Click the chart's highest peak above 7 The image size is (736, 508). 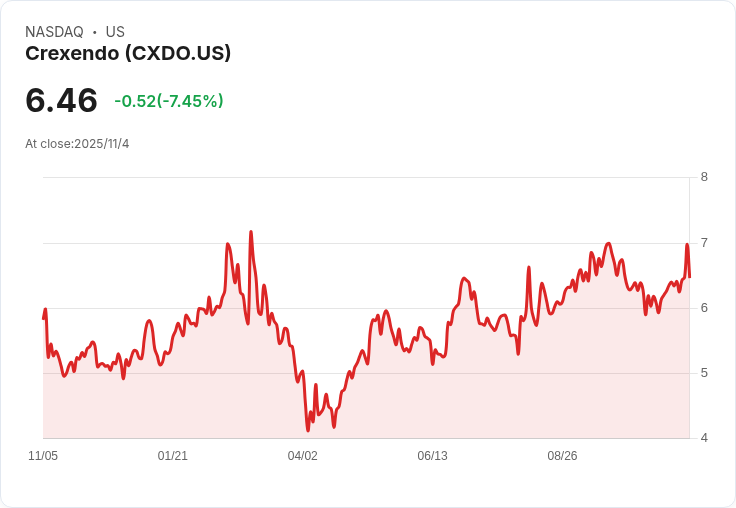(x=251, y=232)
